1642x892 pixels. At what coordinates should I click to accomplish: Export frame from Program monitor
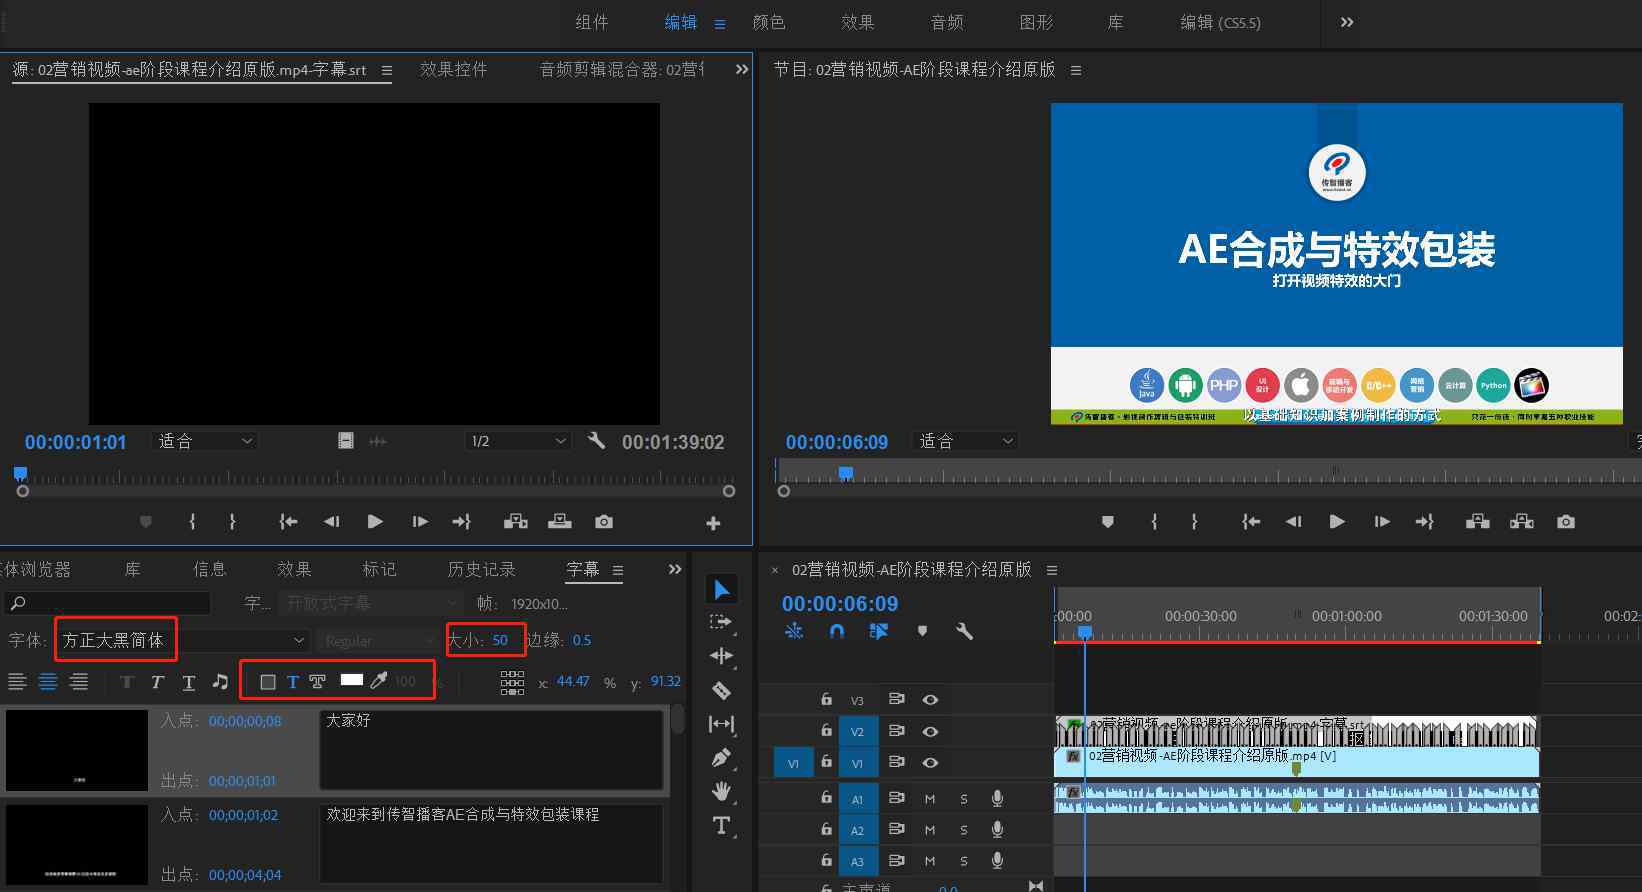pos(1566,522)
